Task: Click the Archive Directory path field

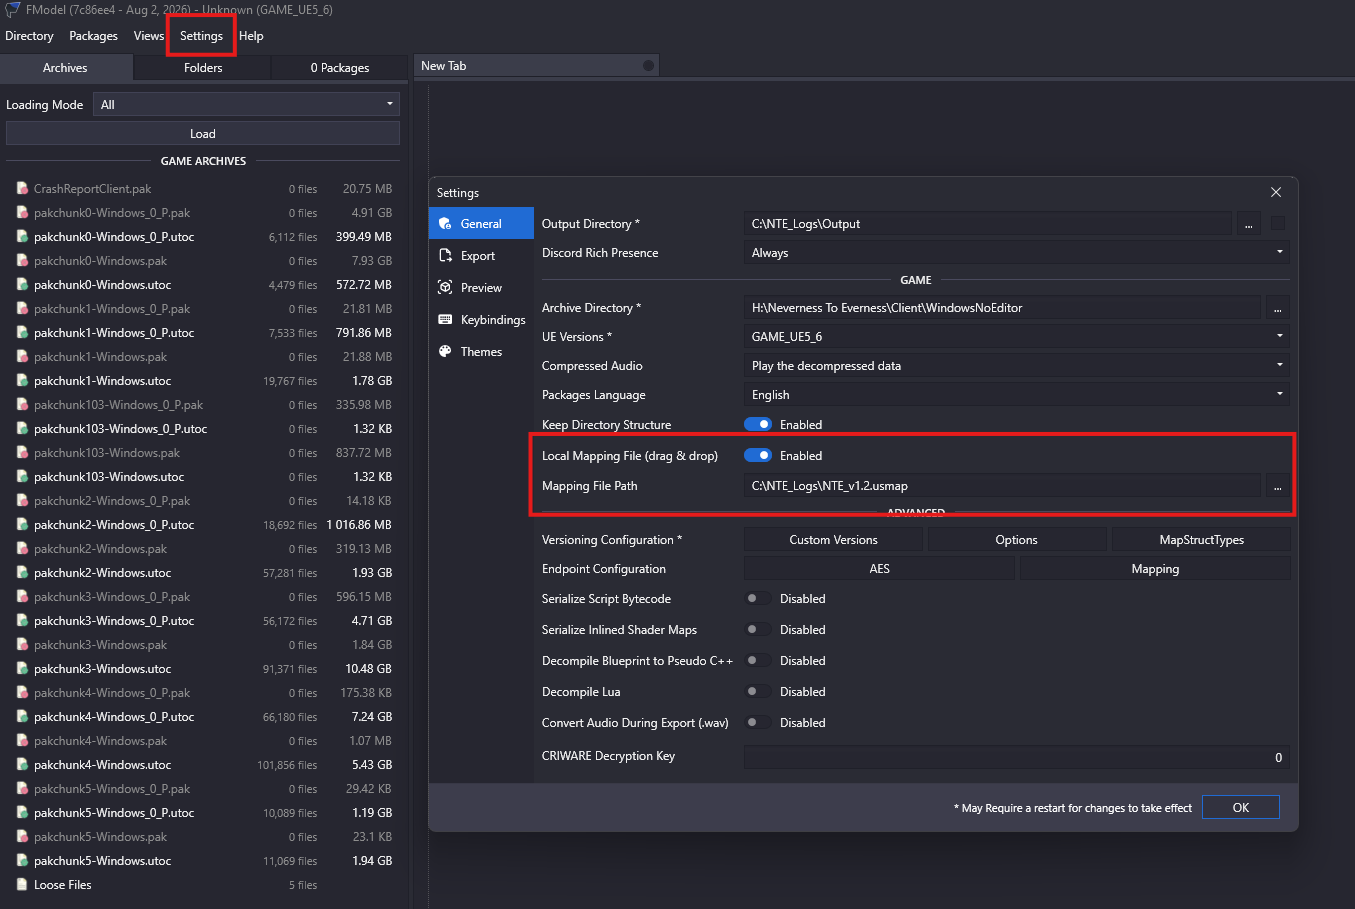Action: [1002, 308]
